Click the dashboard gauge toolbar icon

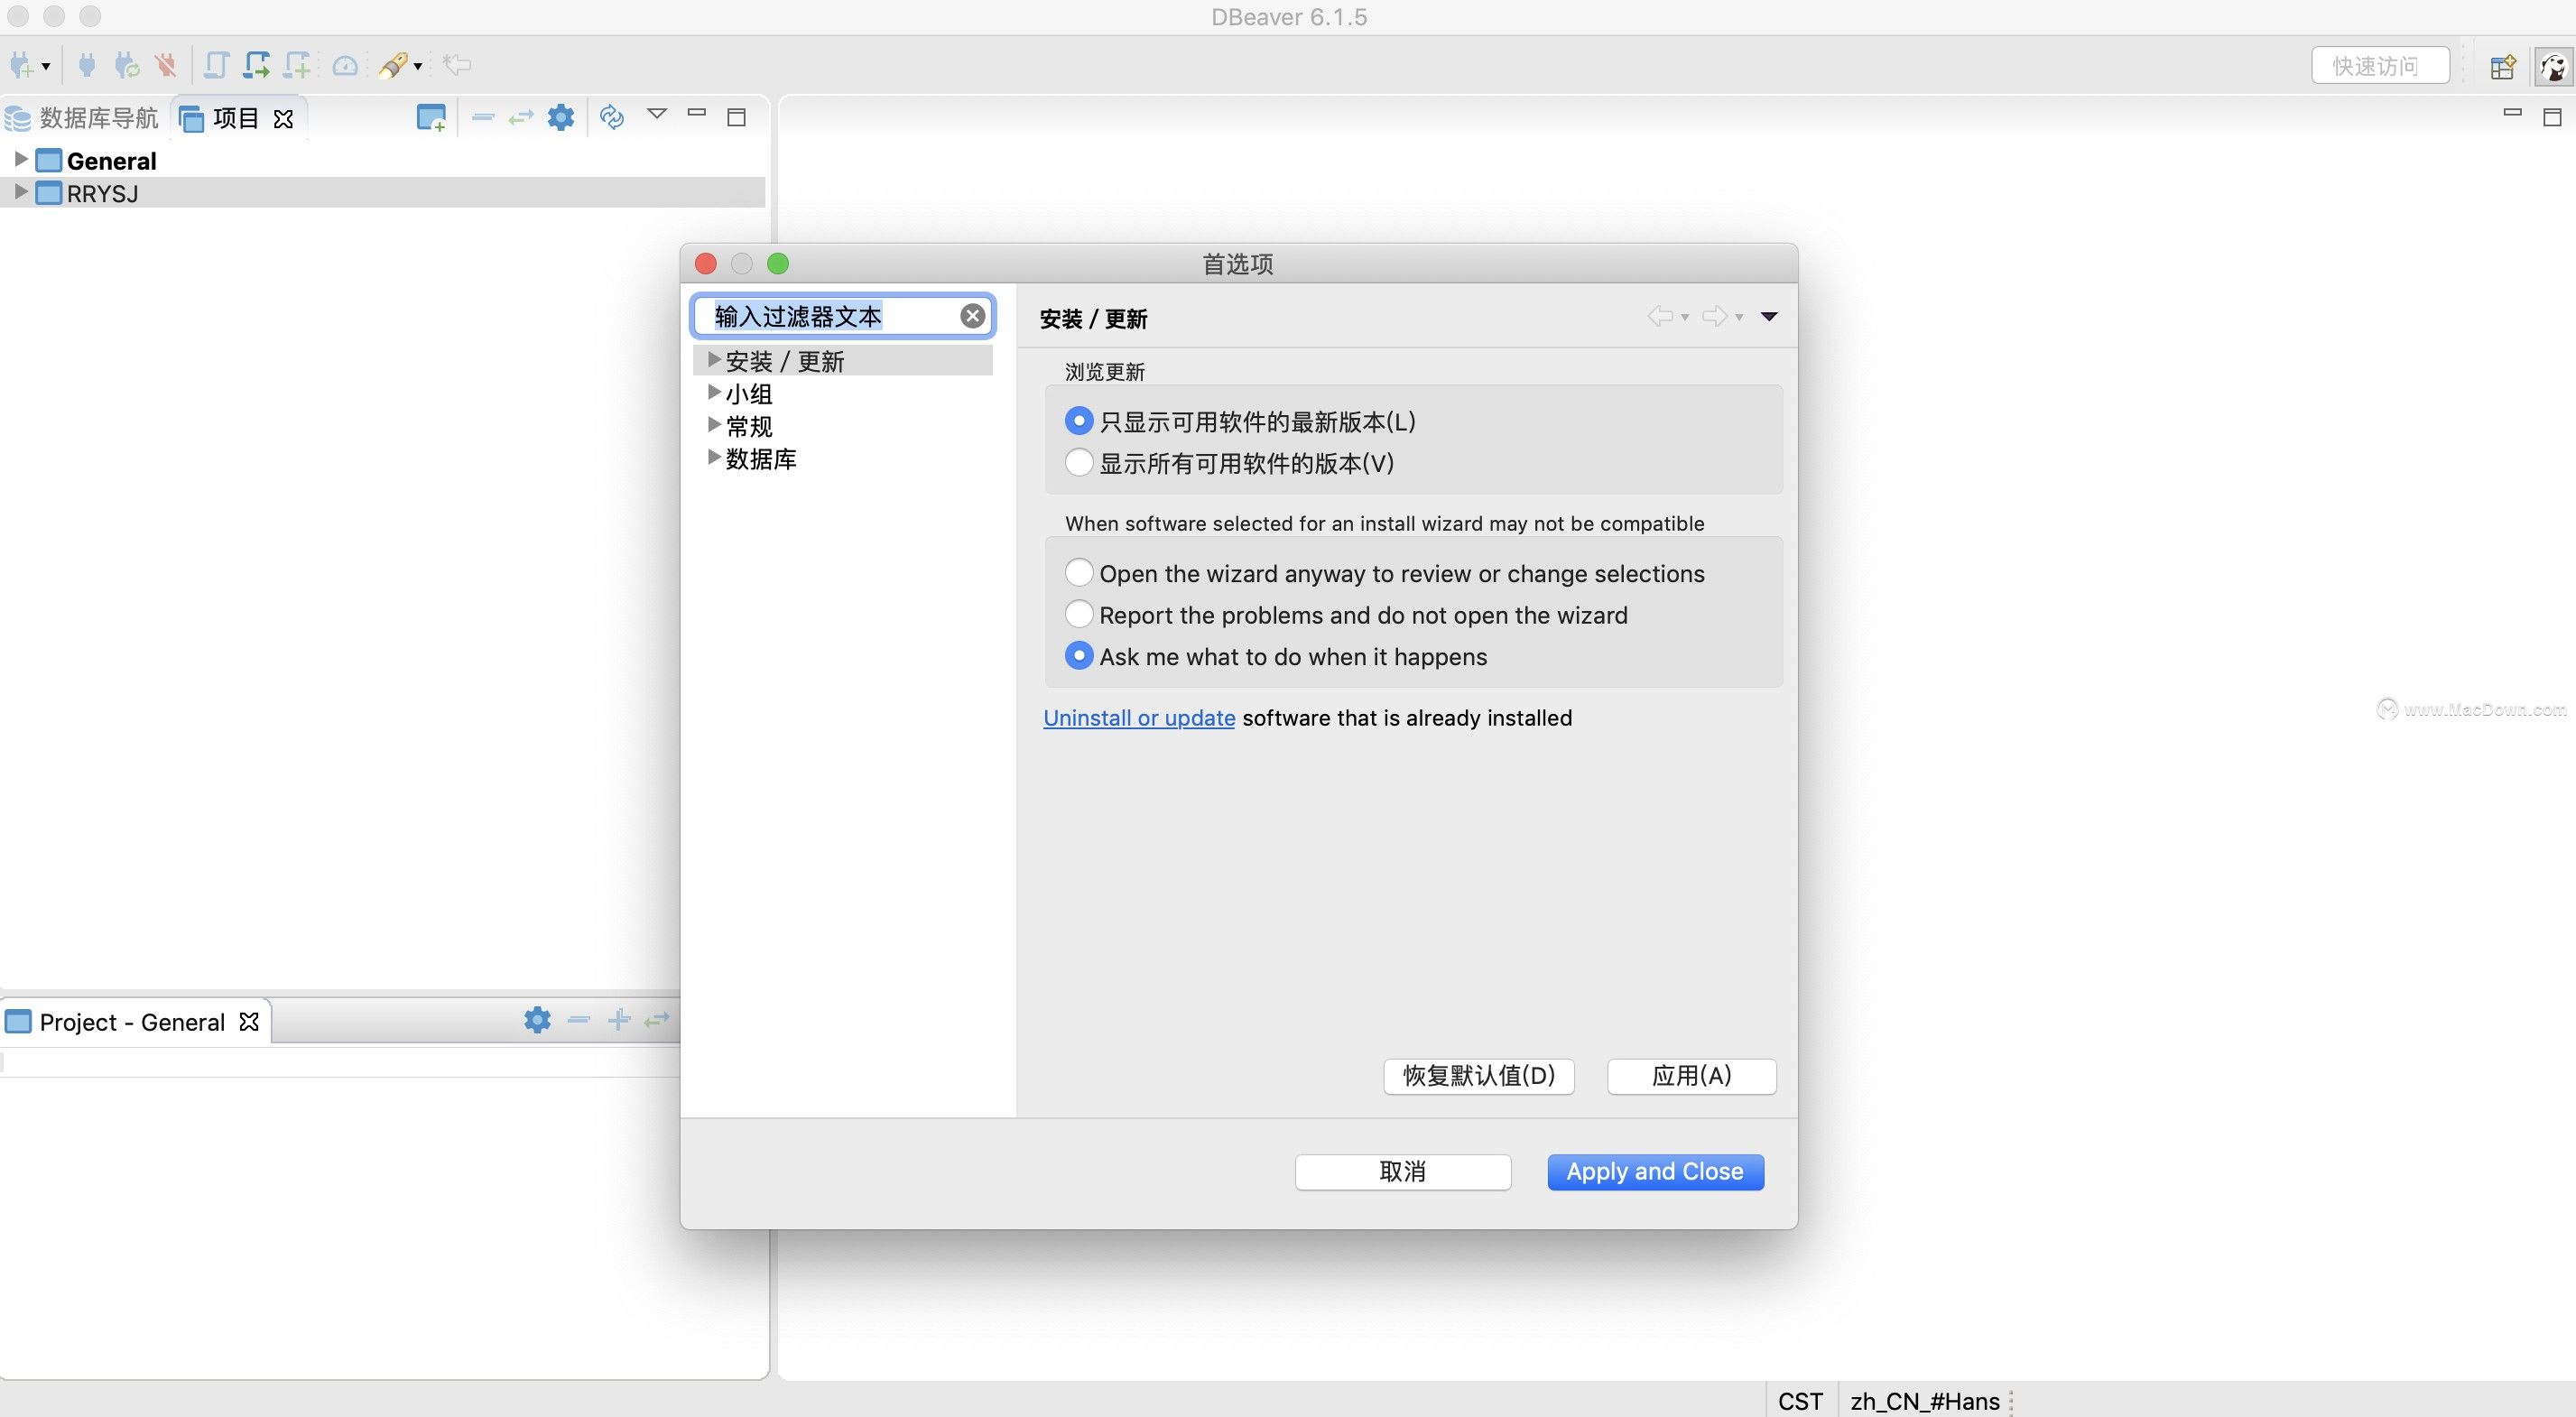[345, 66]
